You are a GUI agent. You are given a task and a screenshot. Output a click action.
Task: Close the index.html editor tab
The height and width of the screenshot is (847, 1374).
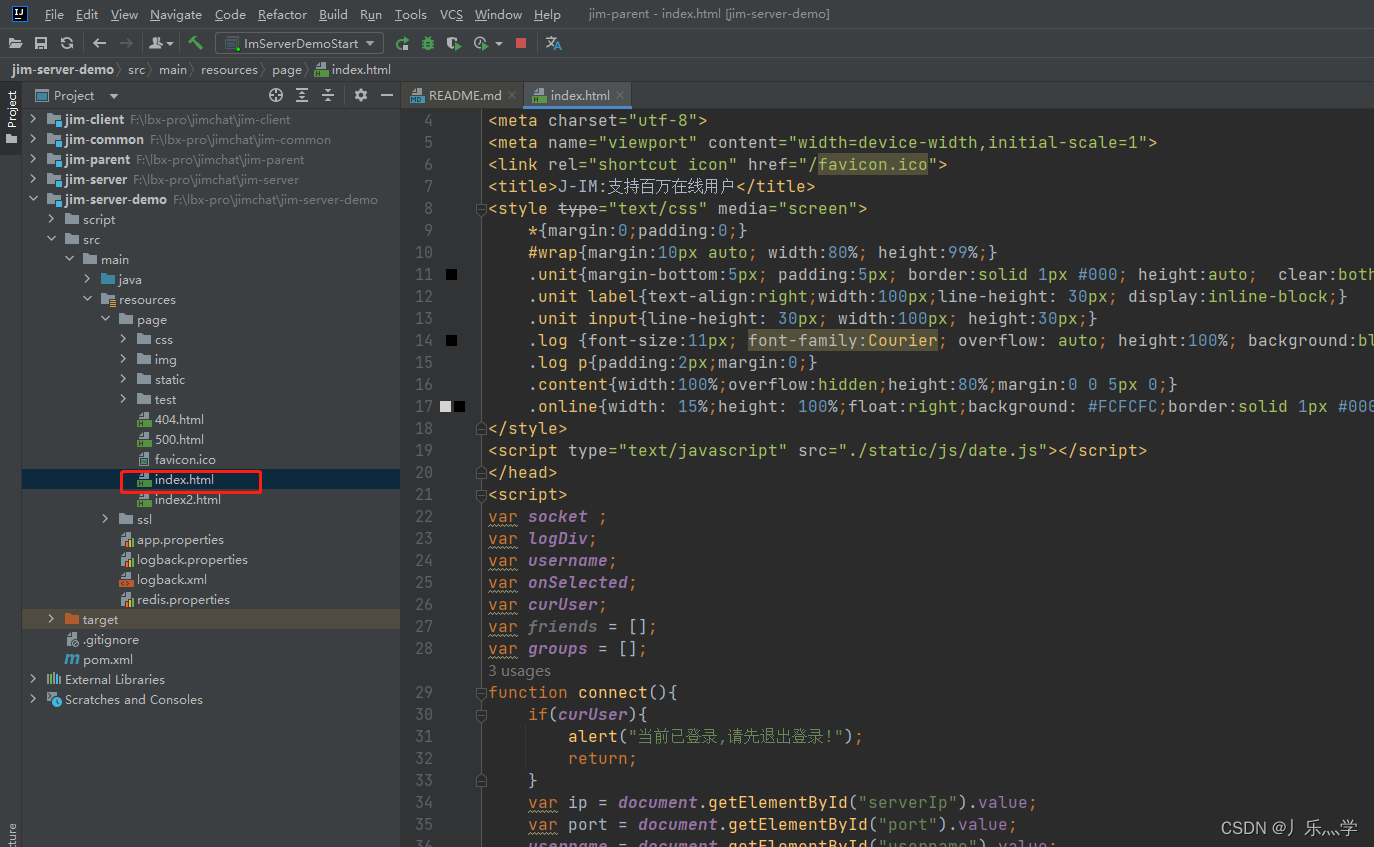point(620,95)
